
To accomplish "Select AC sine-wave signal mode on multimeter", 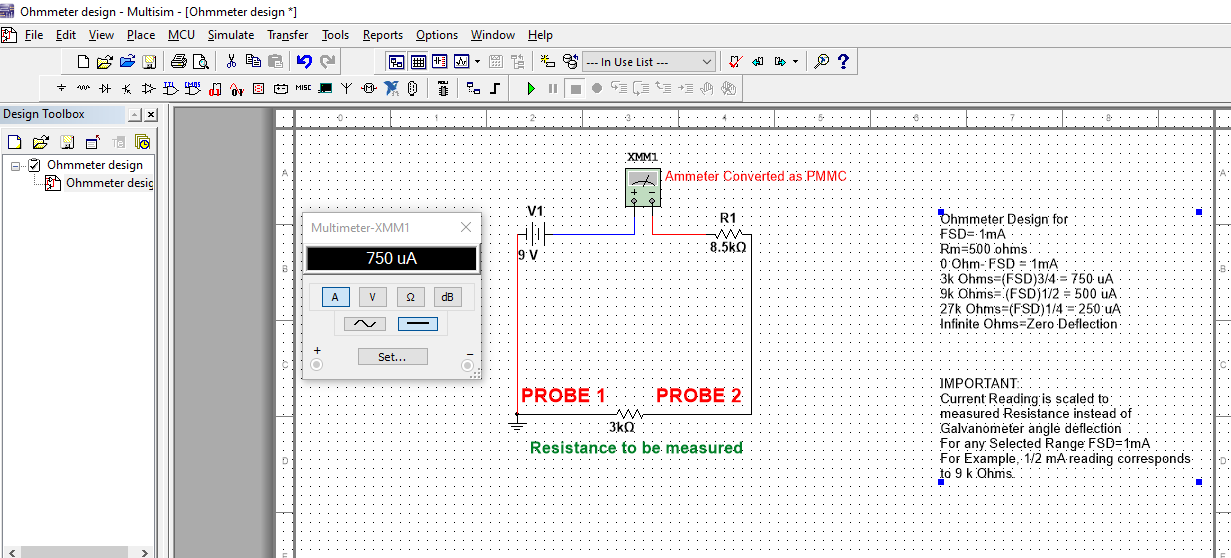I will click(x=364, y=324).
